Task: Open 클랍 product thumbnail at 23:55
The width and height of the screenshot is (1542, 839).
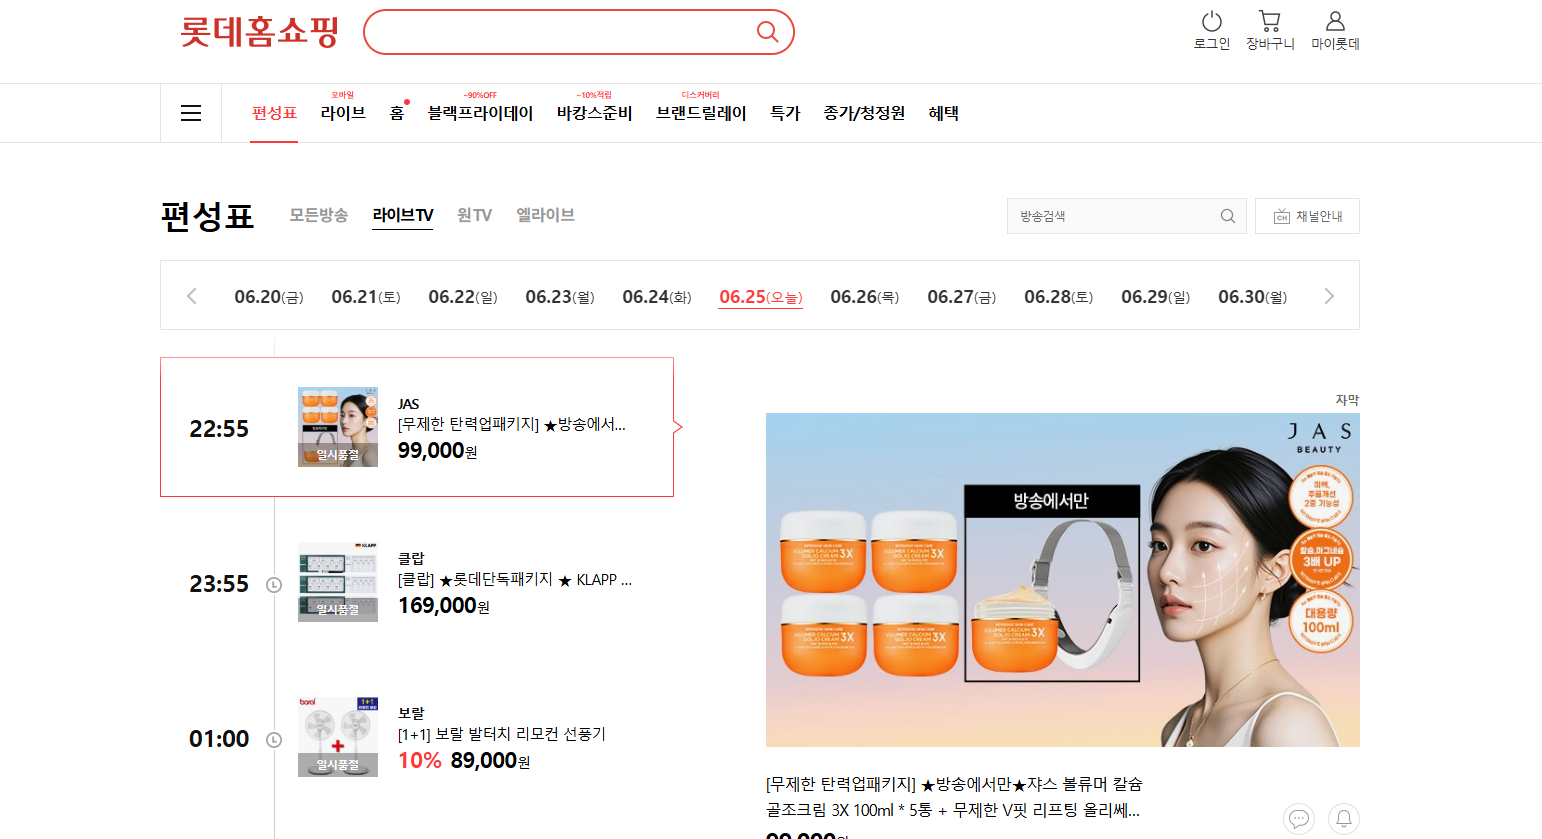Action: (x=338, y=582)
